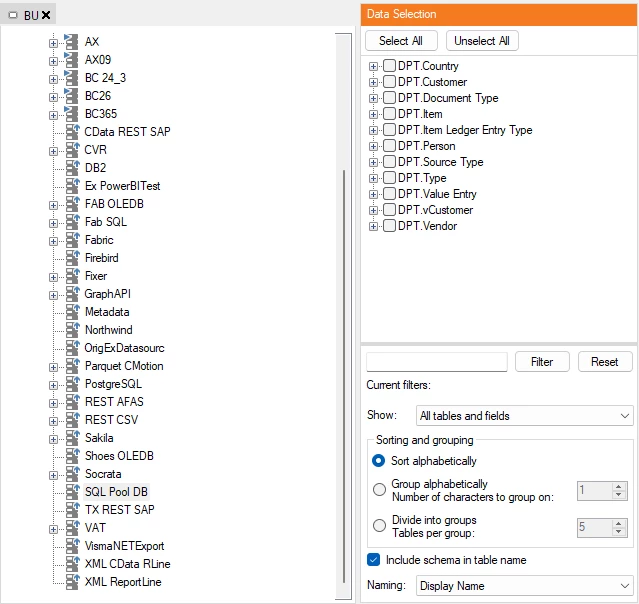Click the VismaNETExport source icon
This screenshot has height=604, width=639.
coord(73,546)
